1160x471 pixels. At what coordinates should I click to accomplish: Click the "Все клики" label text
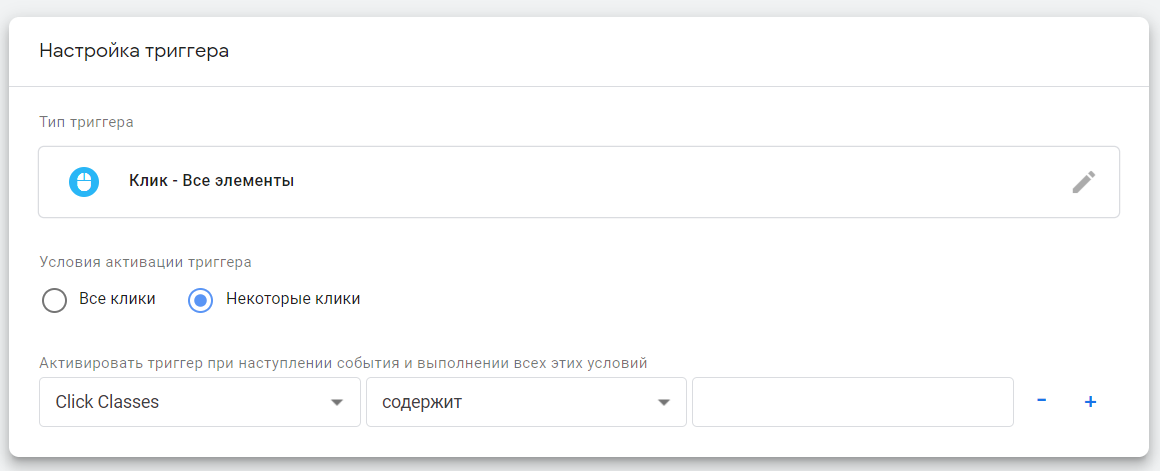[x=117, y=299]
